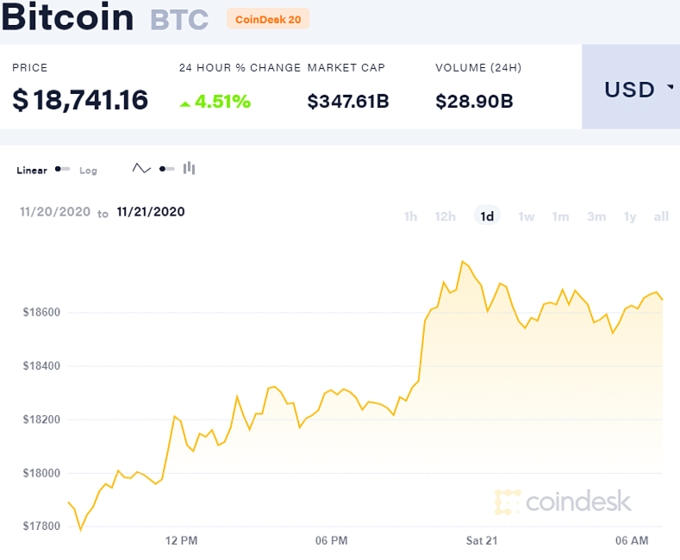Click the 11/20/2020 start date field
Image resolution: width=680 pixels, height=560 pixels.
click(54, 212)
